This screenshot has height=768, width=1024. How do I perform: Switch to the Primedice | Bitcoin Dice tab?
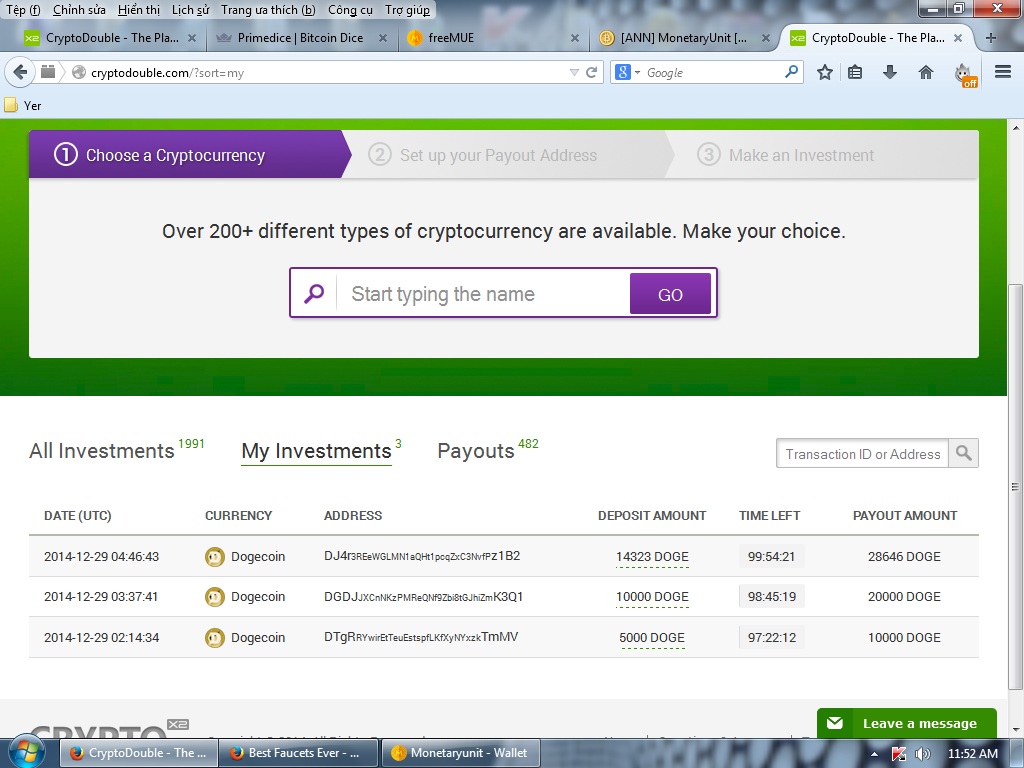[x=300, y=38]
